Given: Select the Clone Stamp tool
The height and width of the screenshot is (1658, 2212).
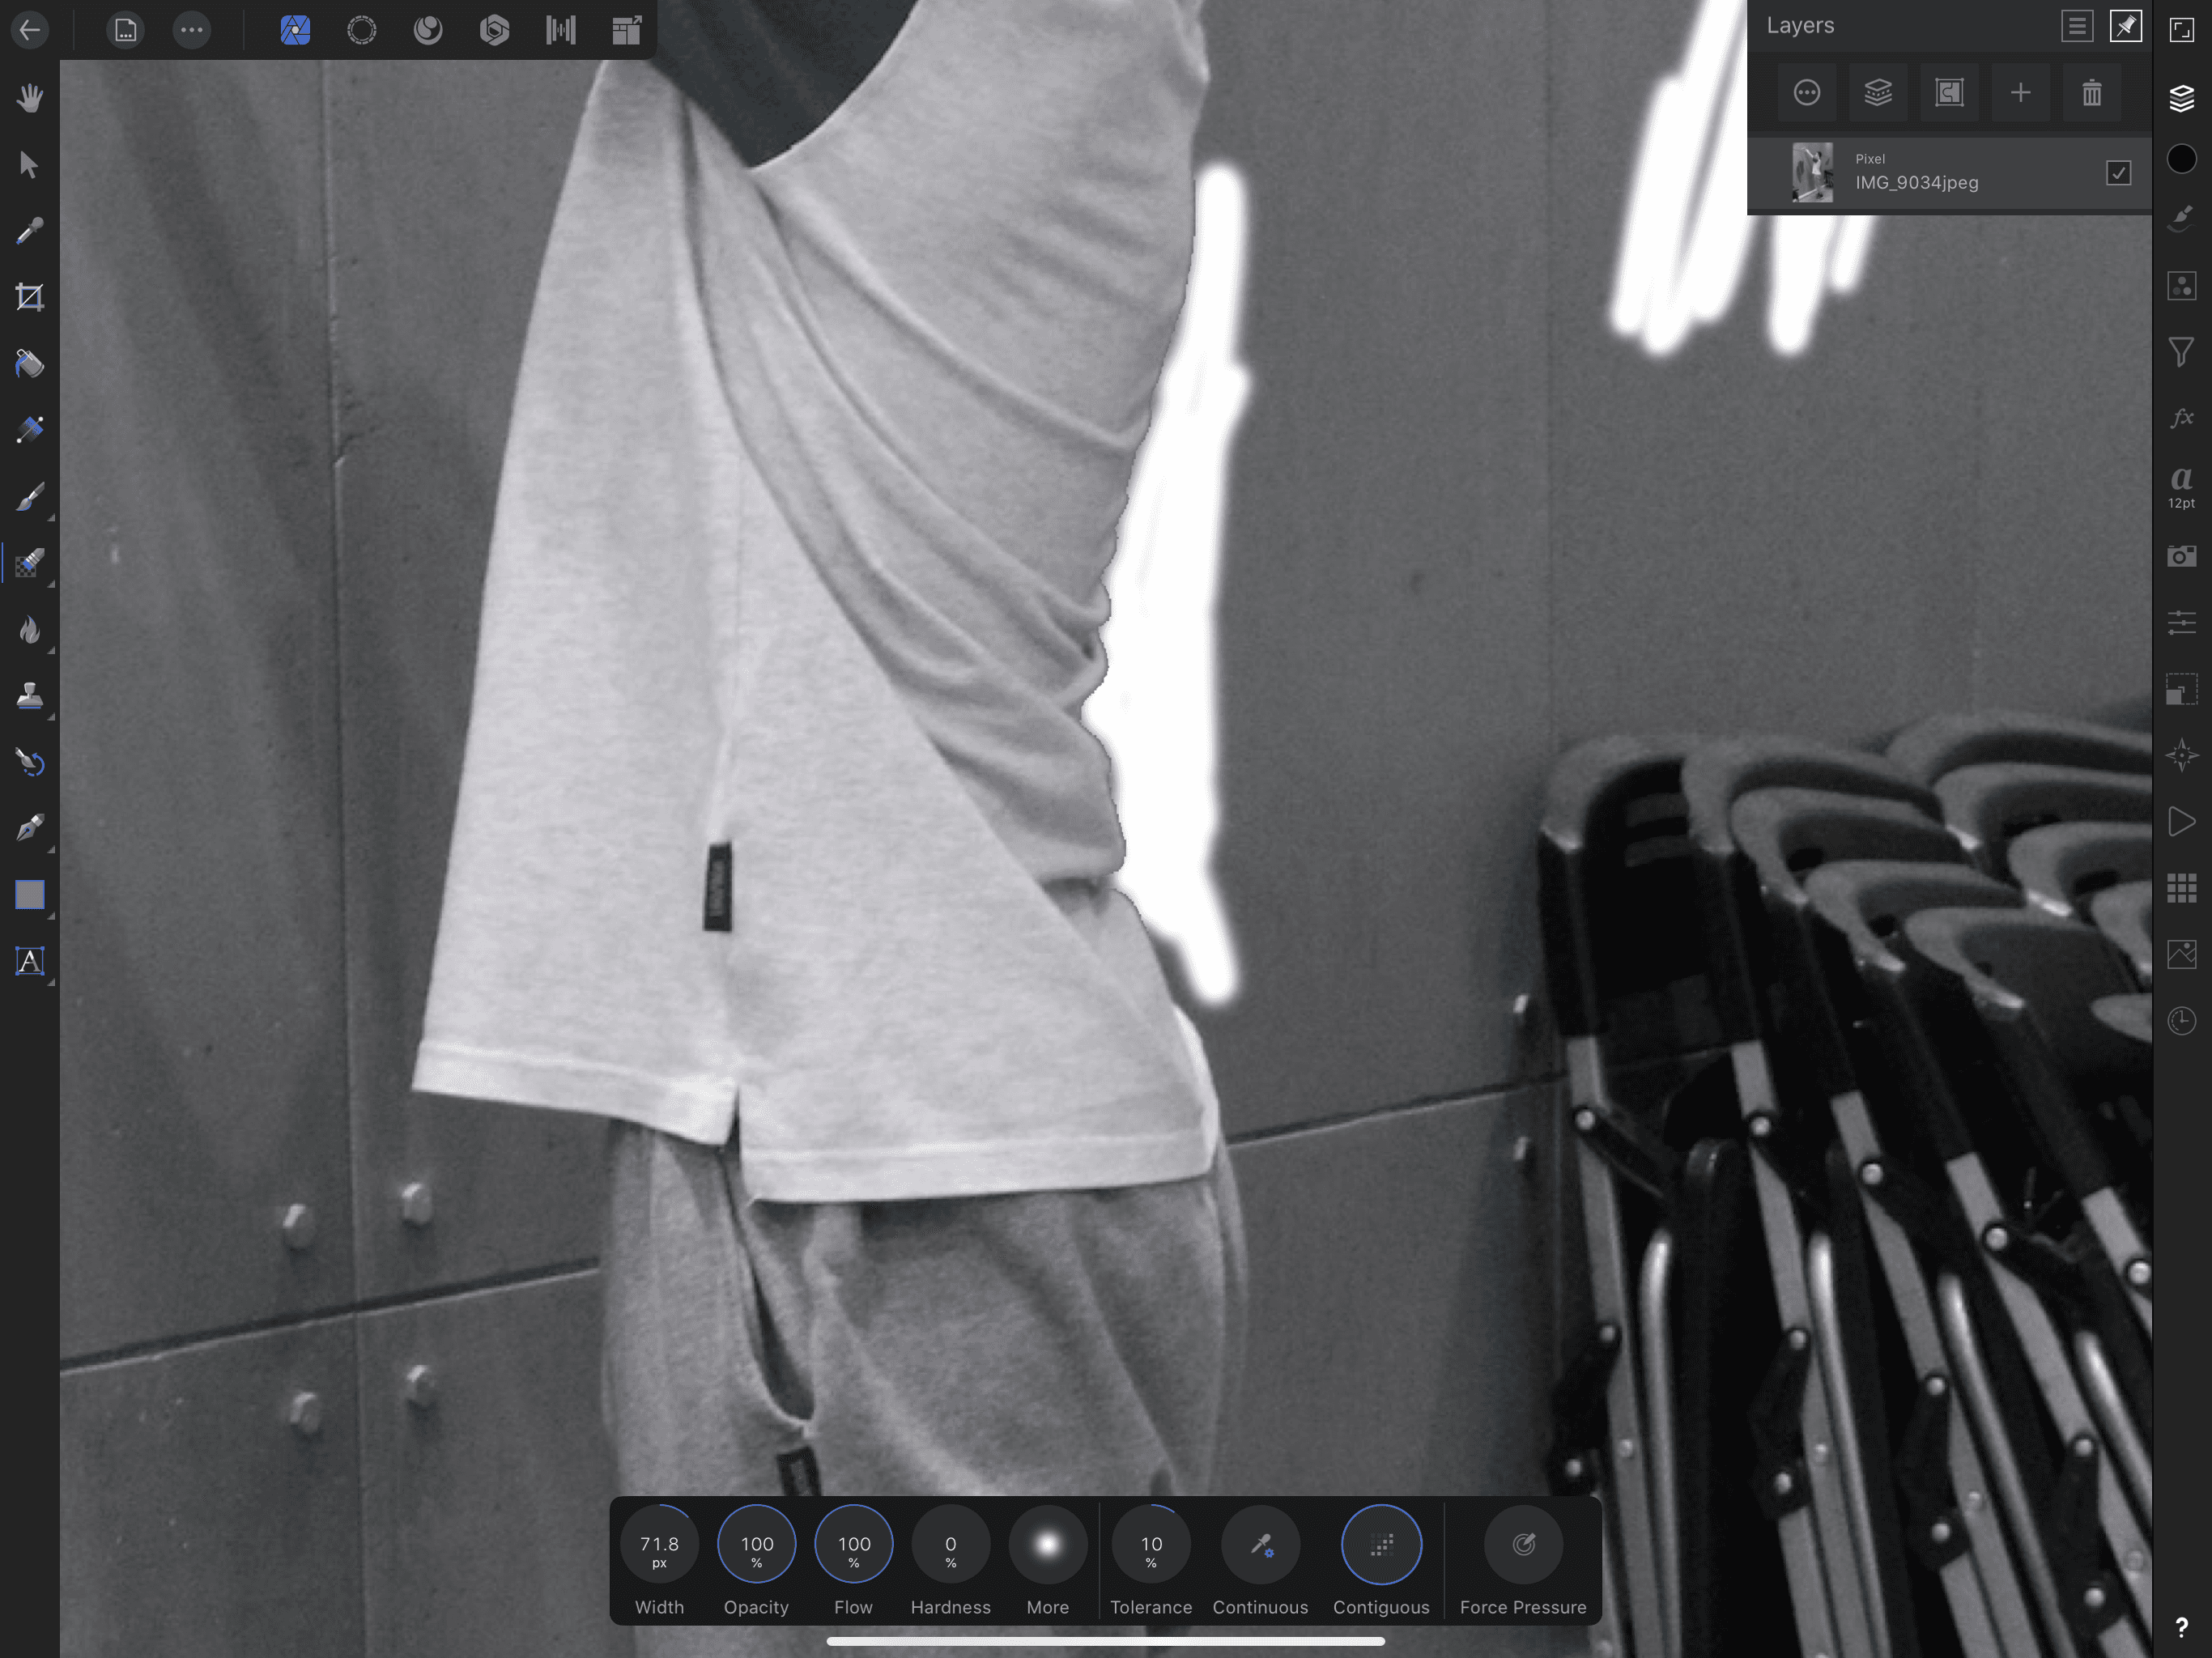Looking at the screenshot, I should 30,696.
